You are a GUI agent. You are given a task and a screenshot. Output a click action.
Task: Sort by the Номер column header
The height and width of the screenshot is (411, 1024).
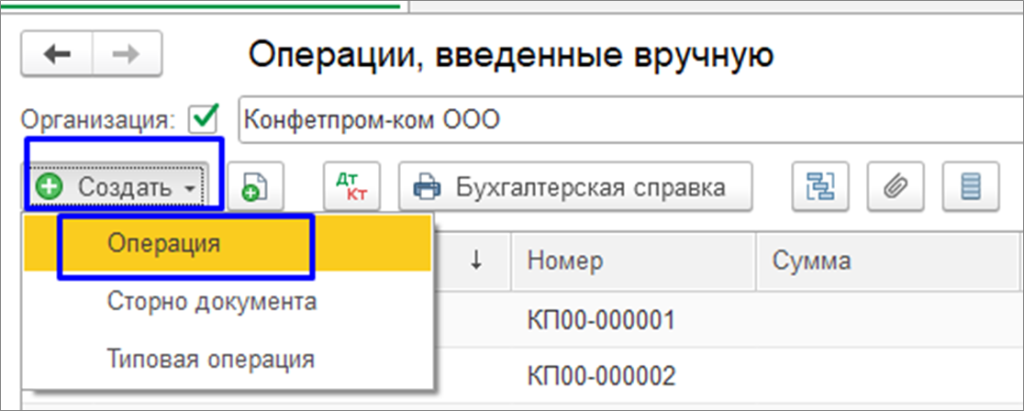(635, 261)
